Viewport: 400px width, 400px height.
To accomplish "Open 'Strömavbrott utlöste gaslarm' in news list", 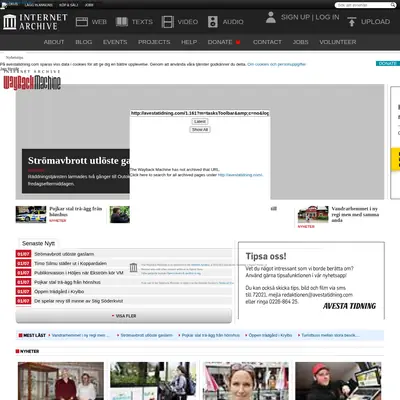I will (x=64, y=254).
